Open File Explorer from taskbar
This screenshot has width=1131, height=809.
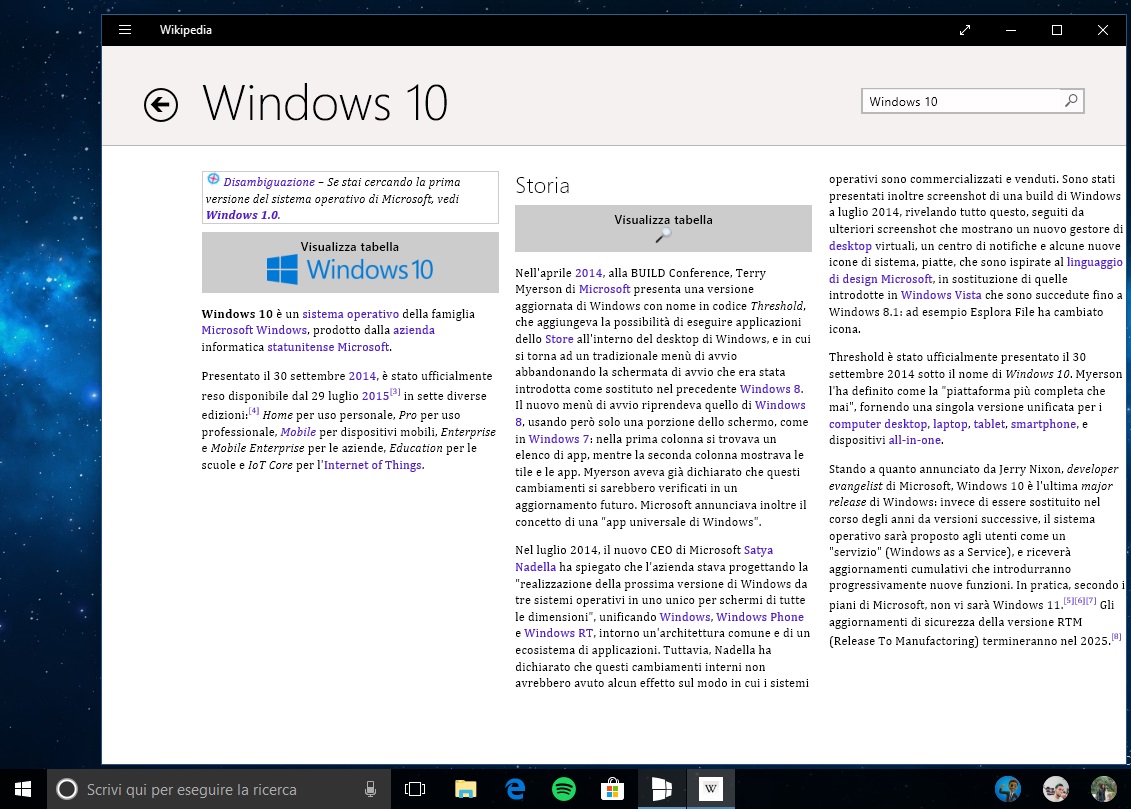[x=465, y=790]
